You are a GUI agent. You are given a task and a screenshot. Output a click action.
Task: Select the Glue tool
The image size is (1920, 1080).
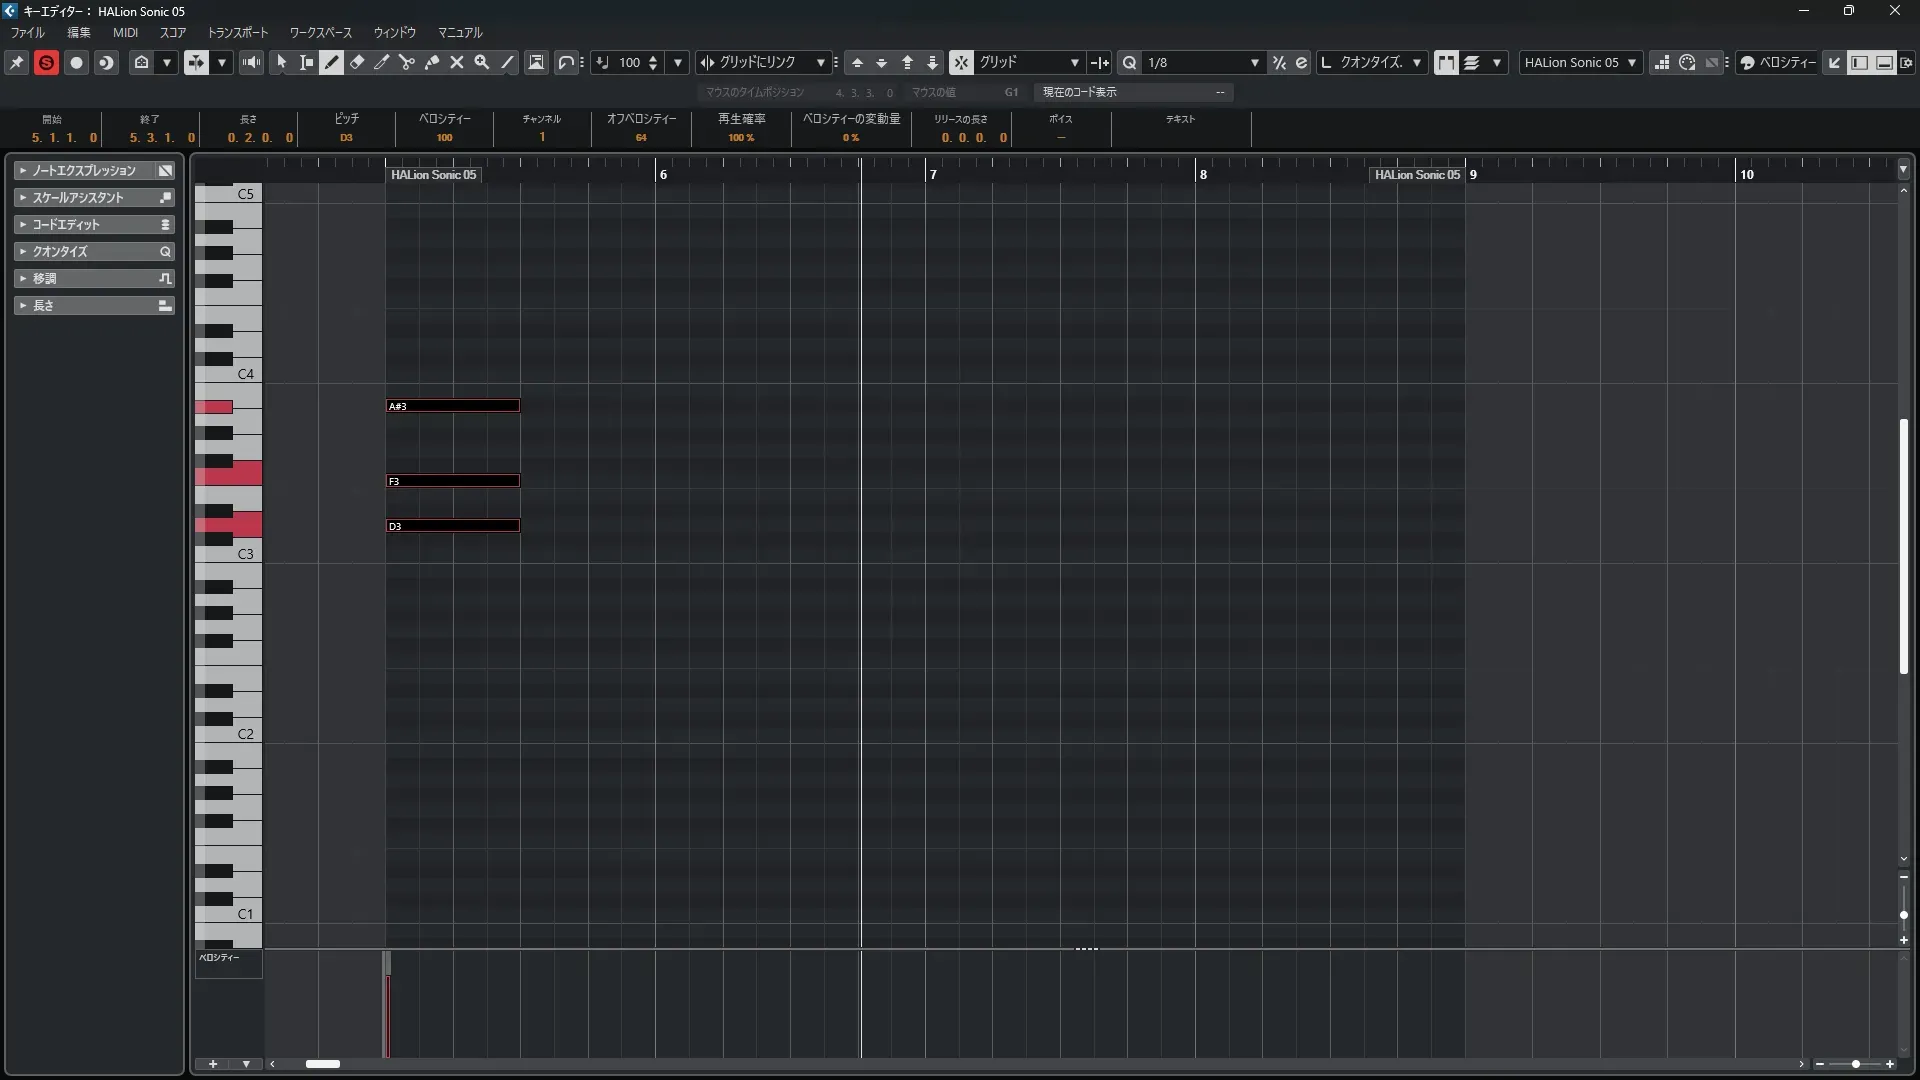[432, 62]
